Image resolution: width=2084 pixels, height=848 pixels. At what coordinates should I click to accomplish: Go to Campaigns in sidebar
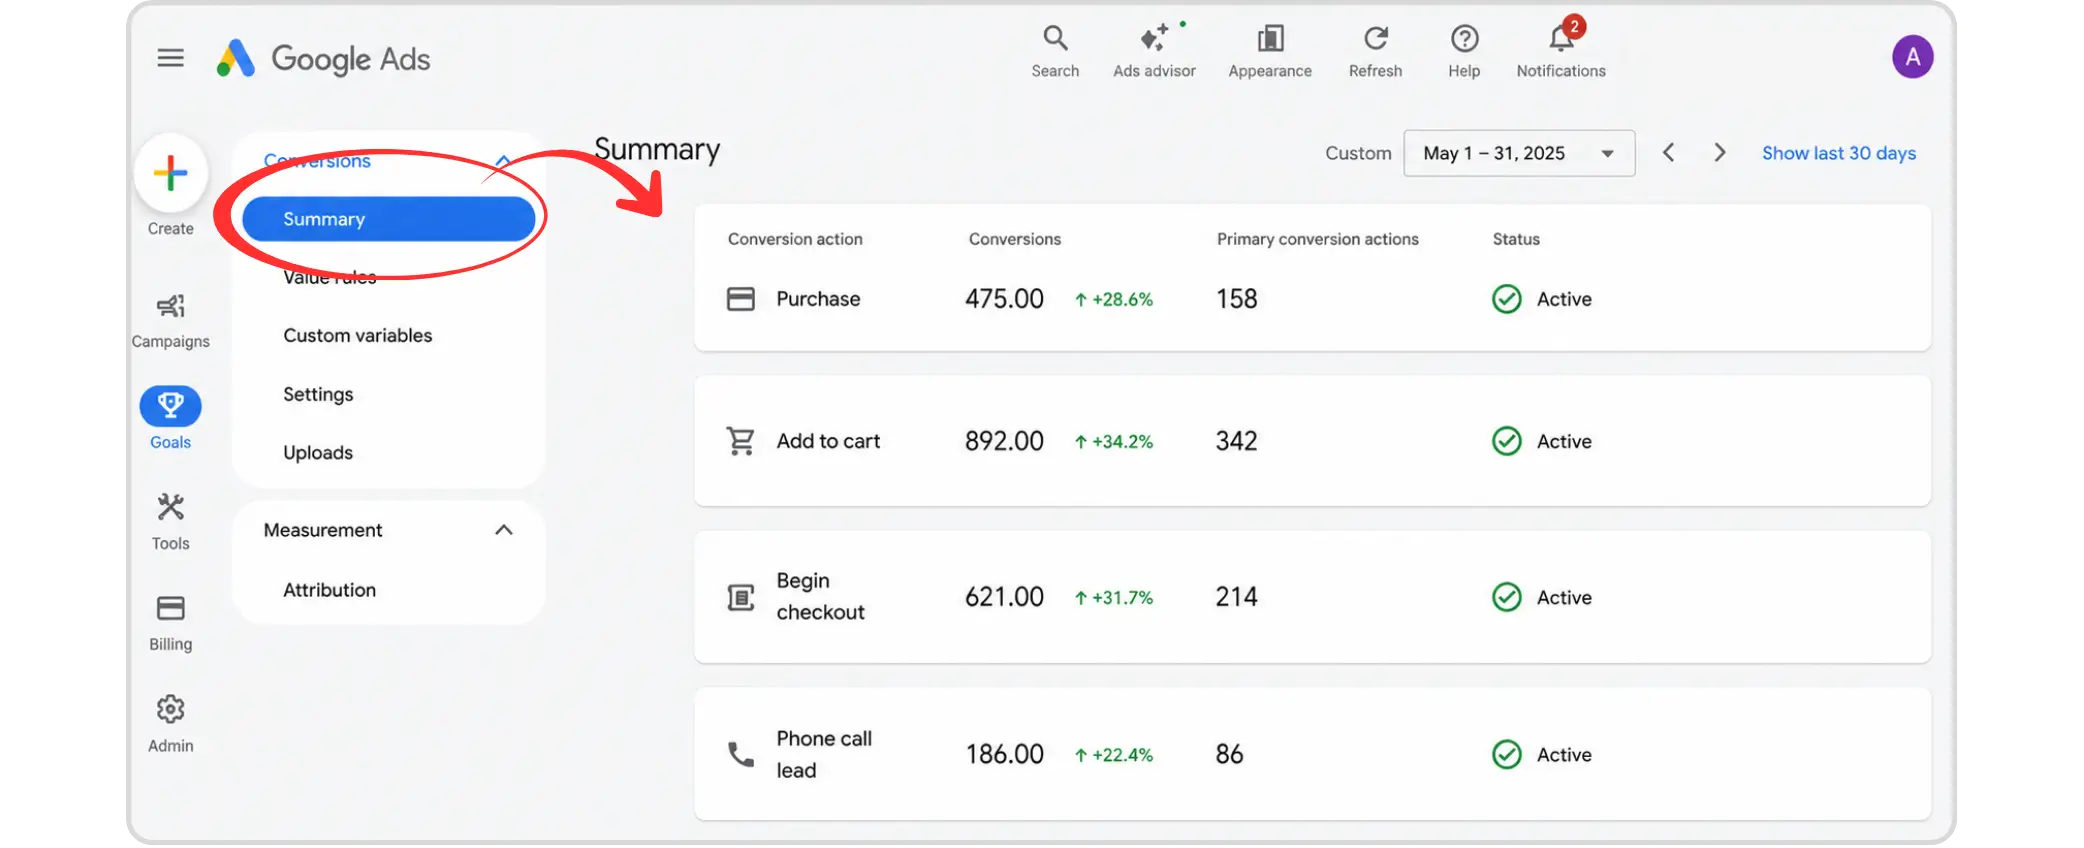pos(171,321)
